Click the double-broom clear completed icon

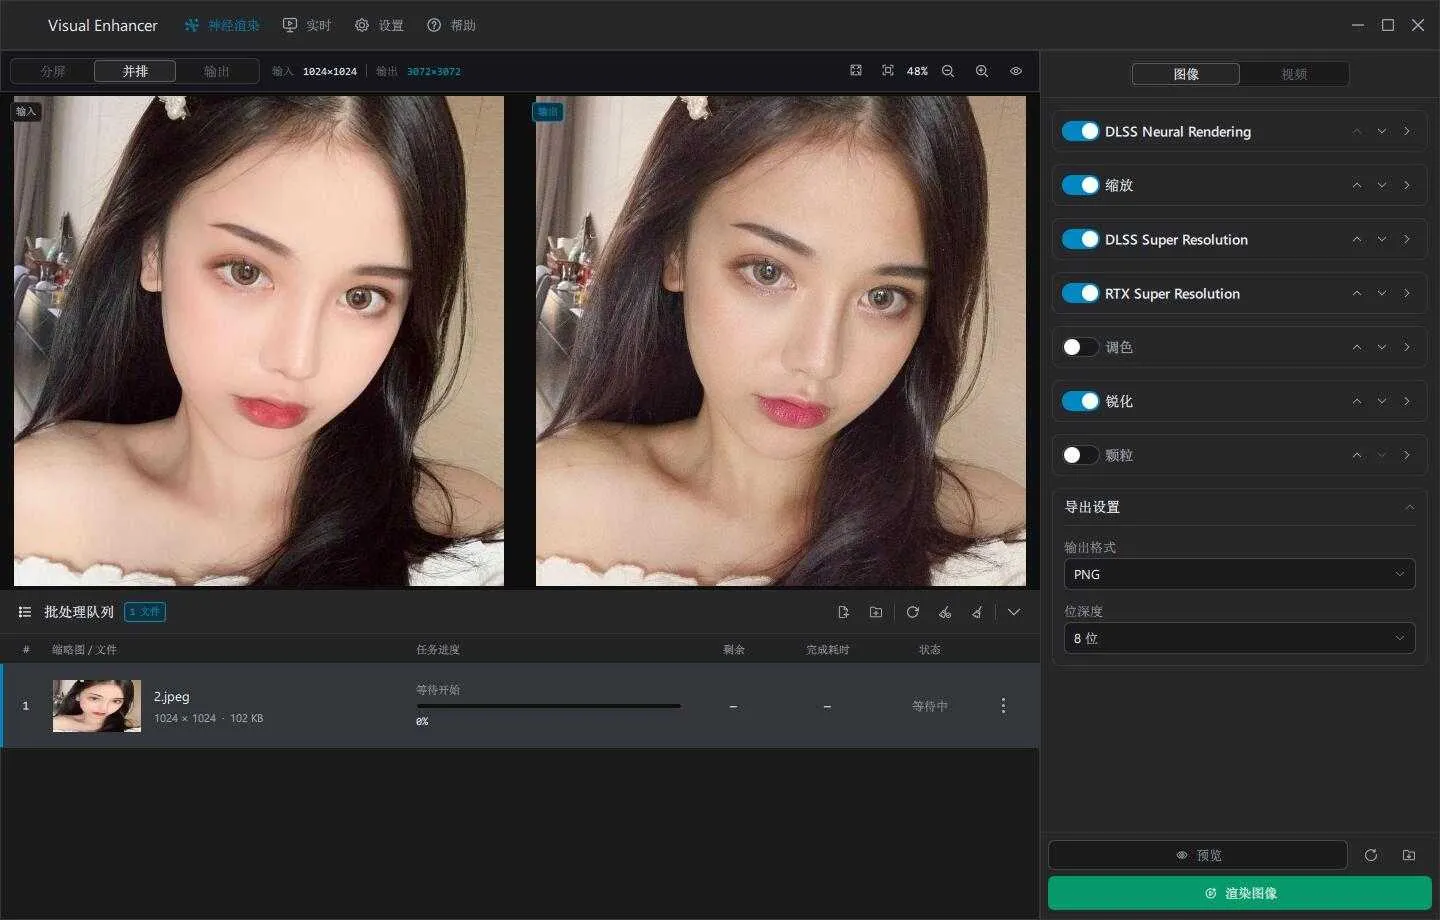click(945, 612)
